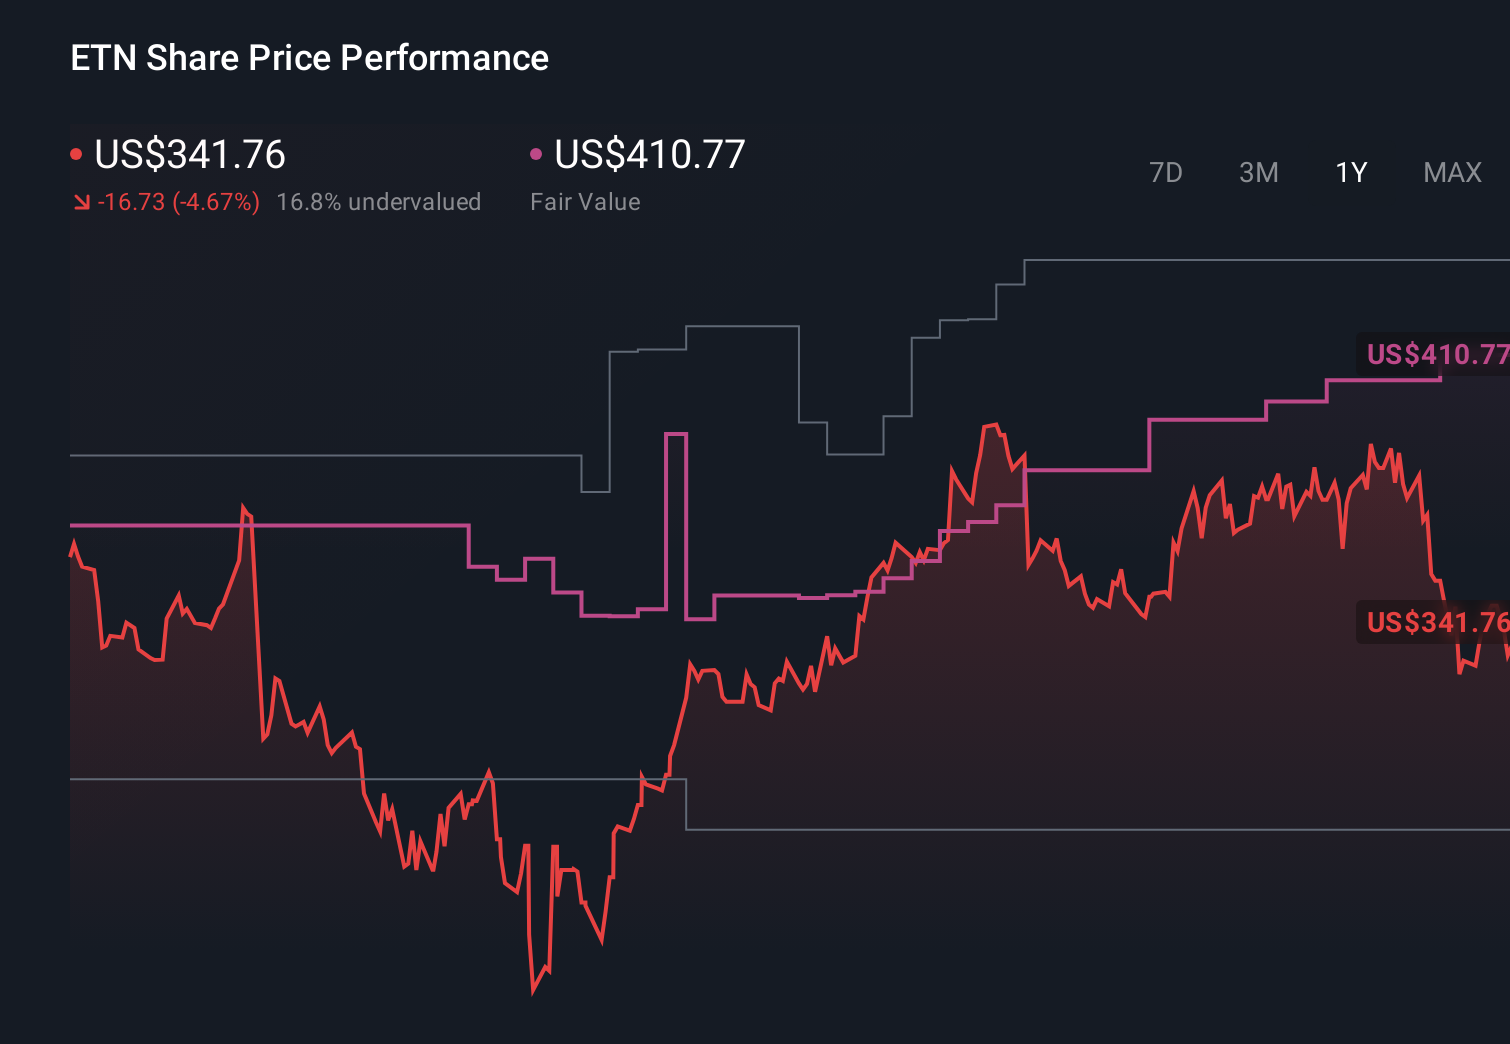1510x1044 pixels.
Task: Click the red share price legend dot
Action: pos(77,153)
